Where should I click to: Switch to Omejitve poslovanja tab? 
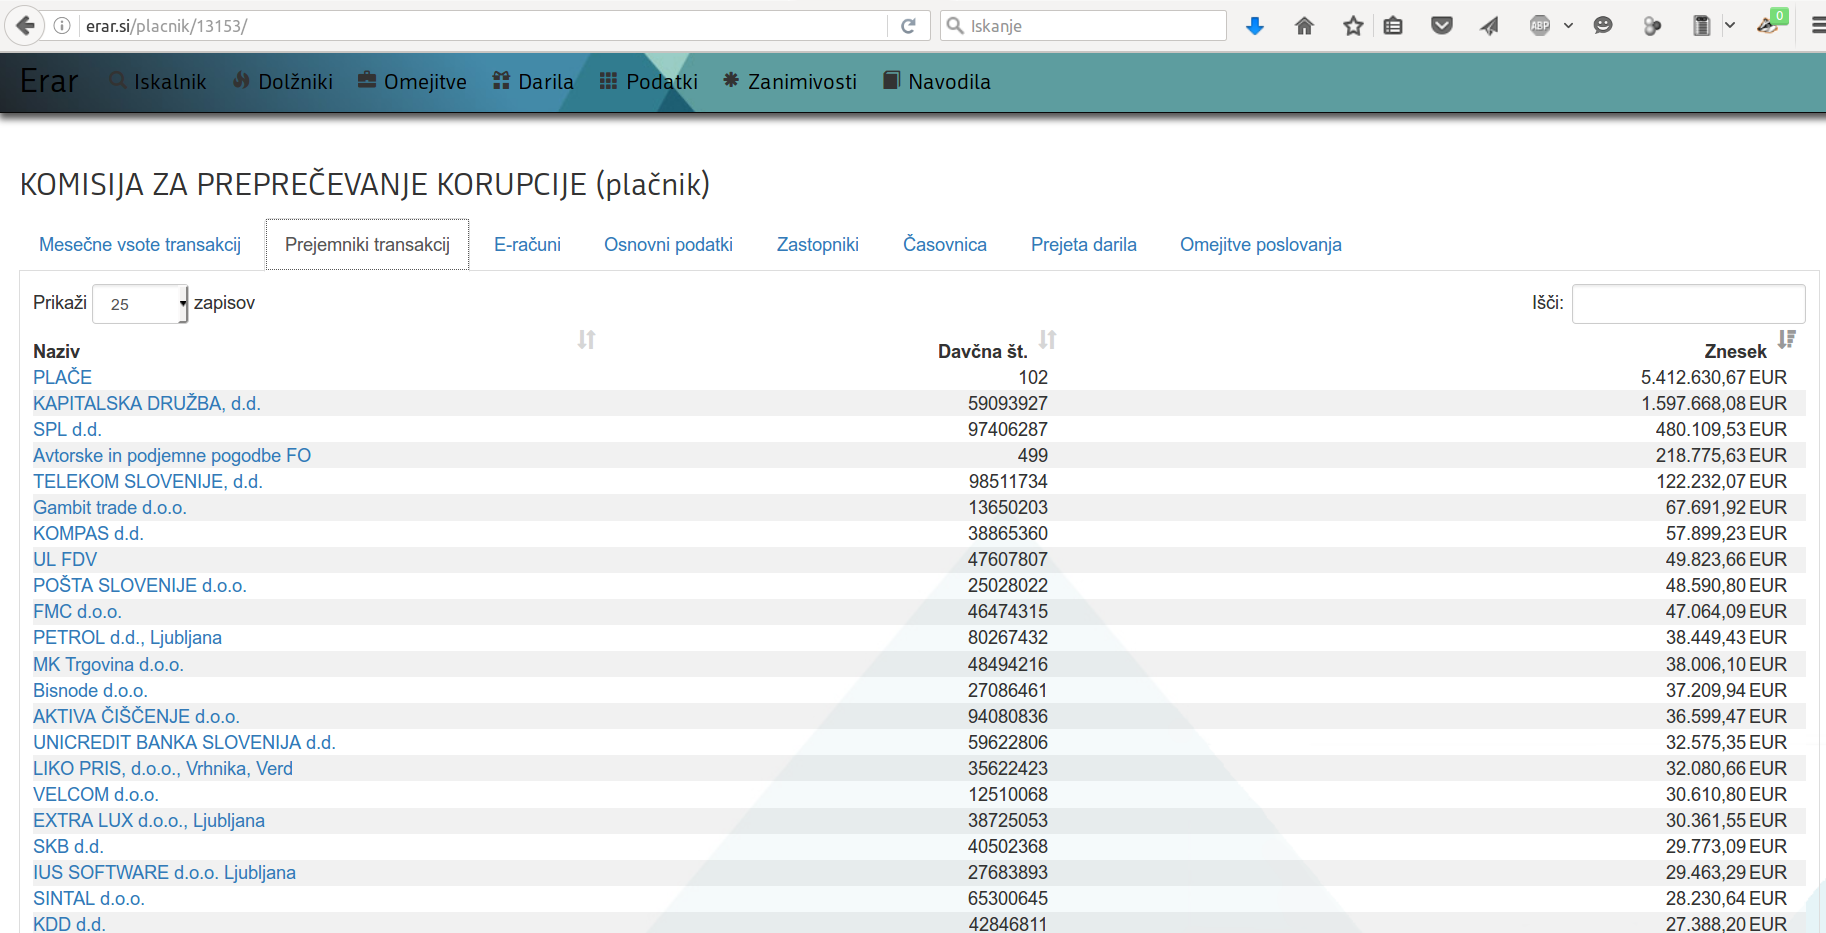[x=1260, y=245]
